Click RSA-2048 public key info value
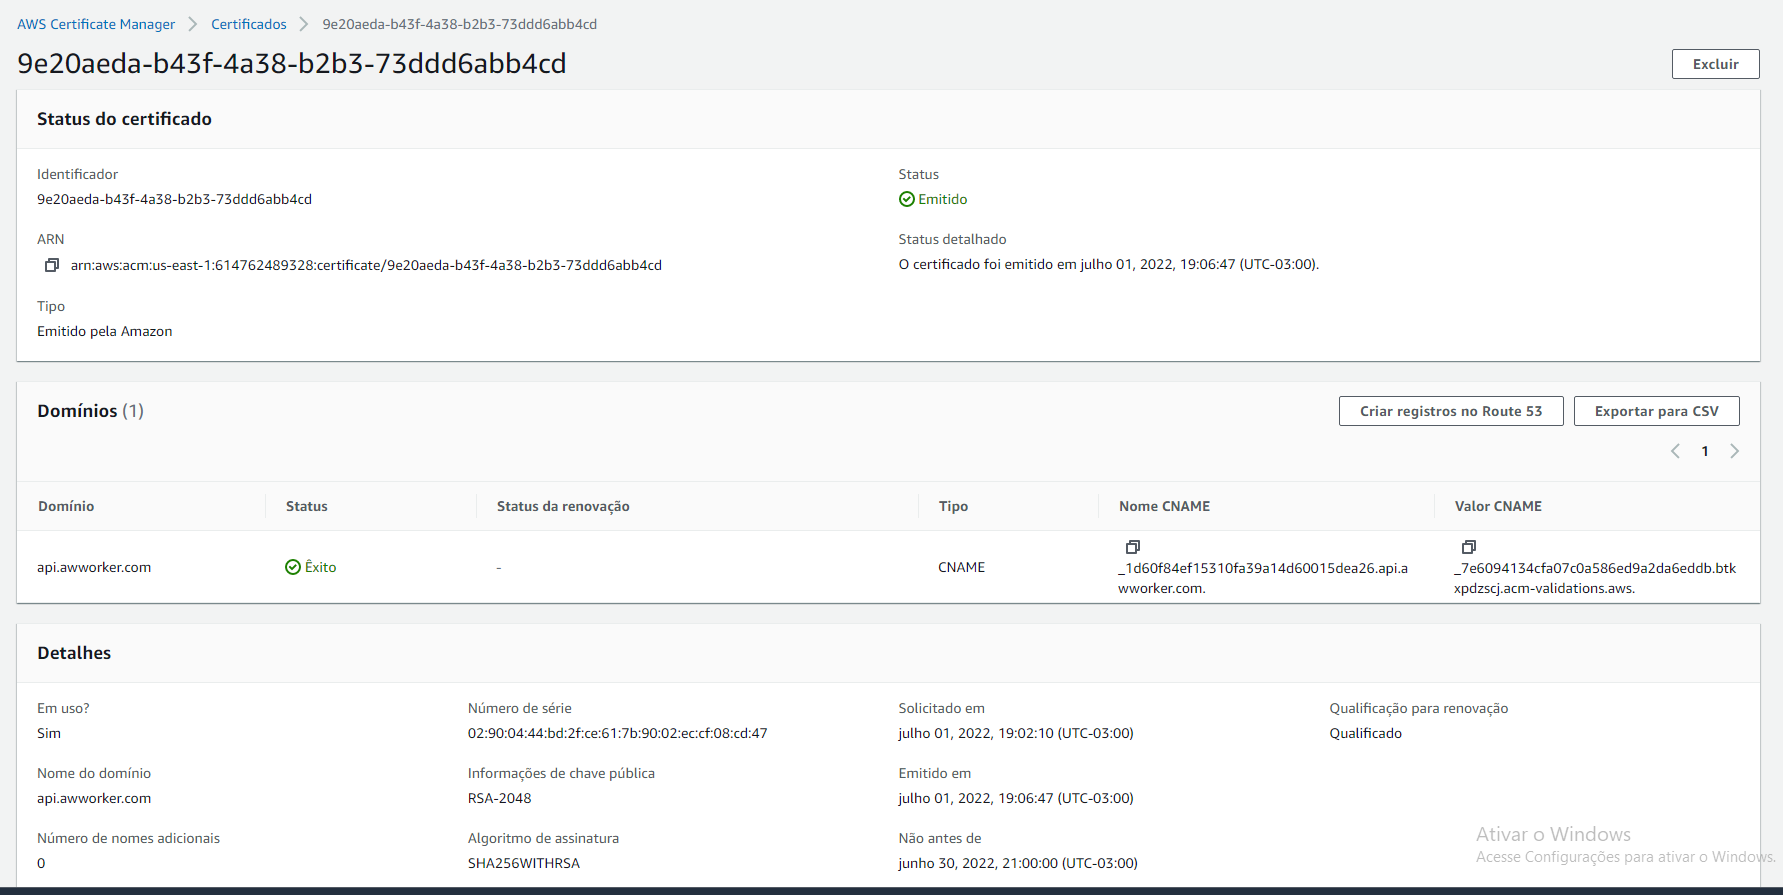 click(499, 798)
